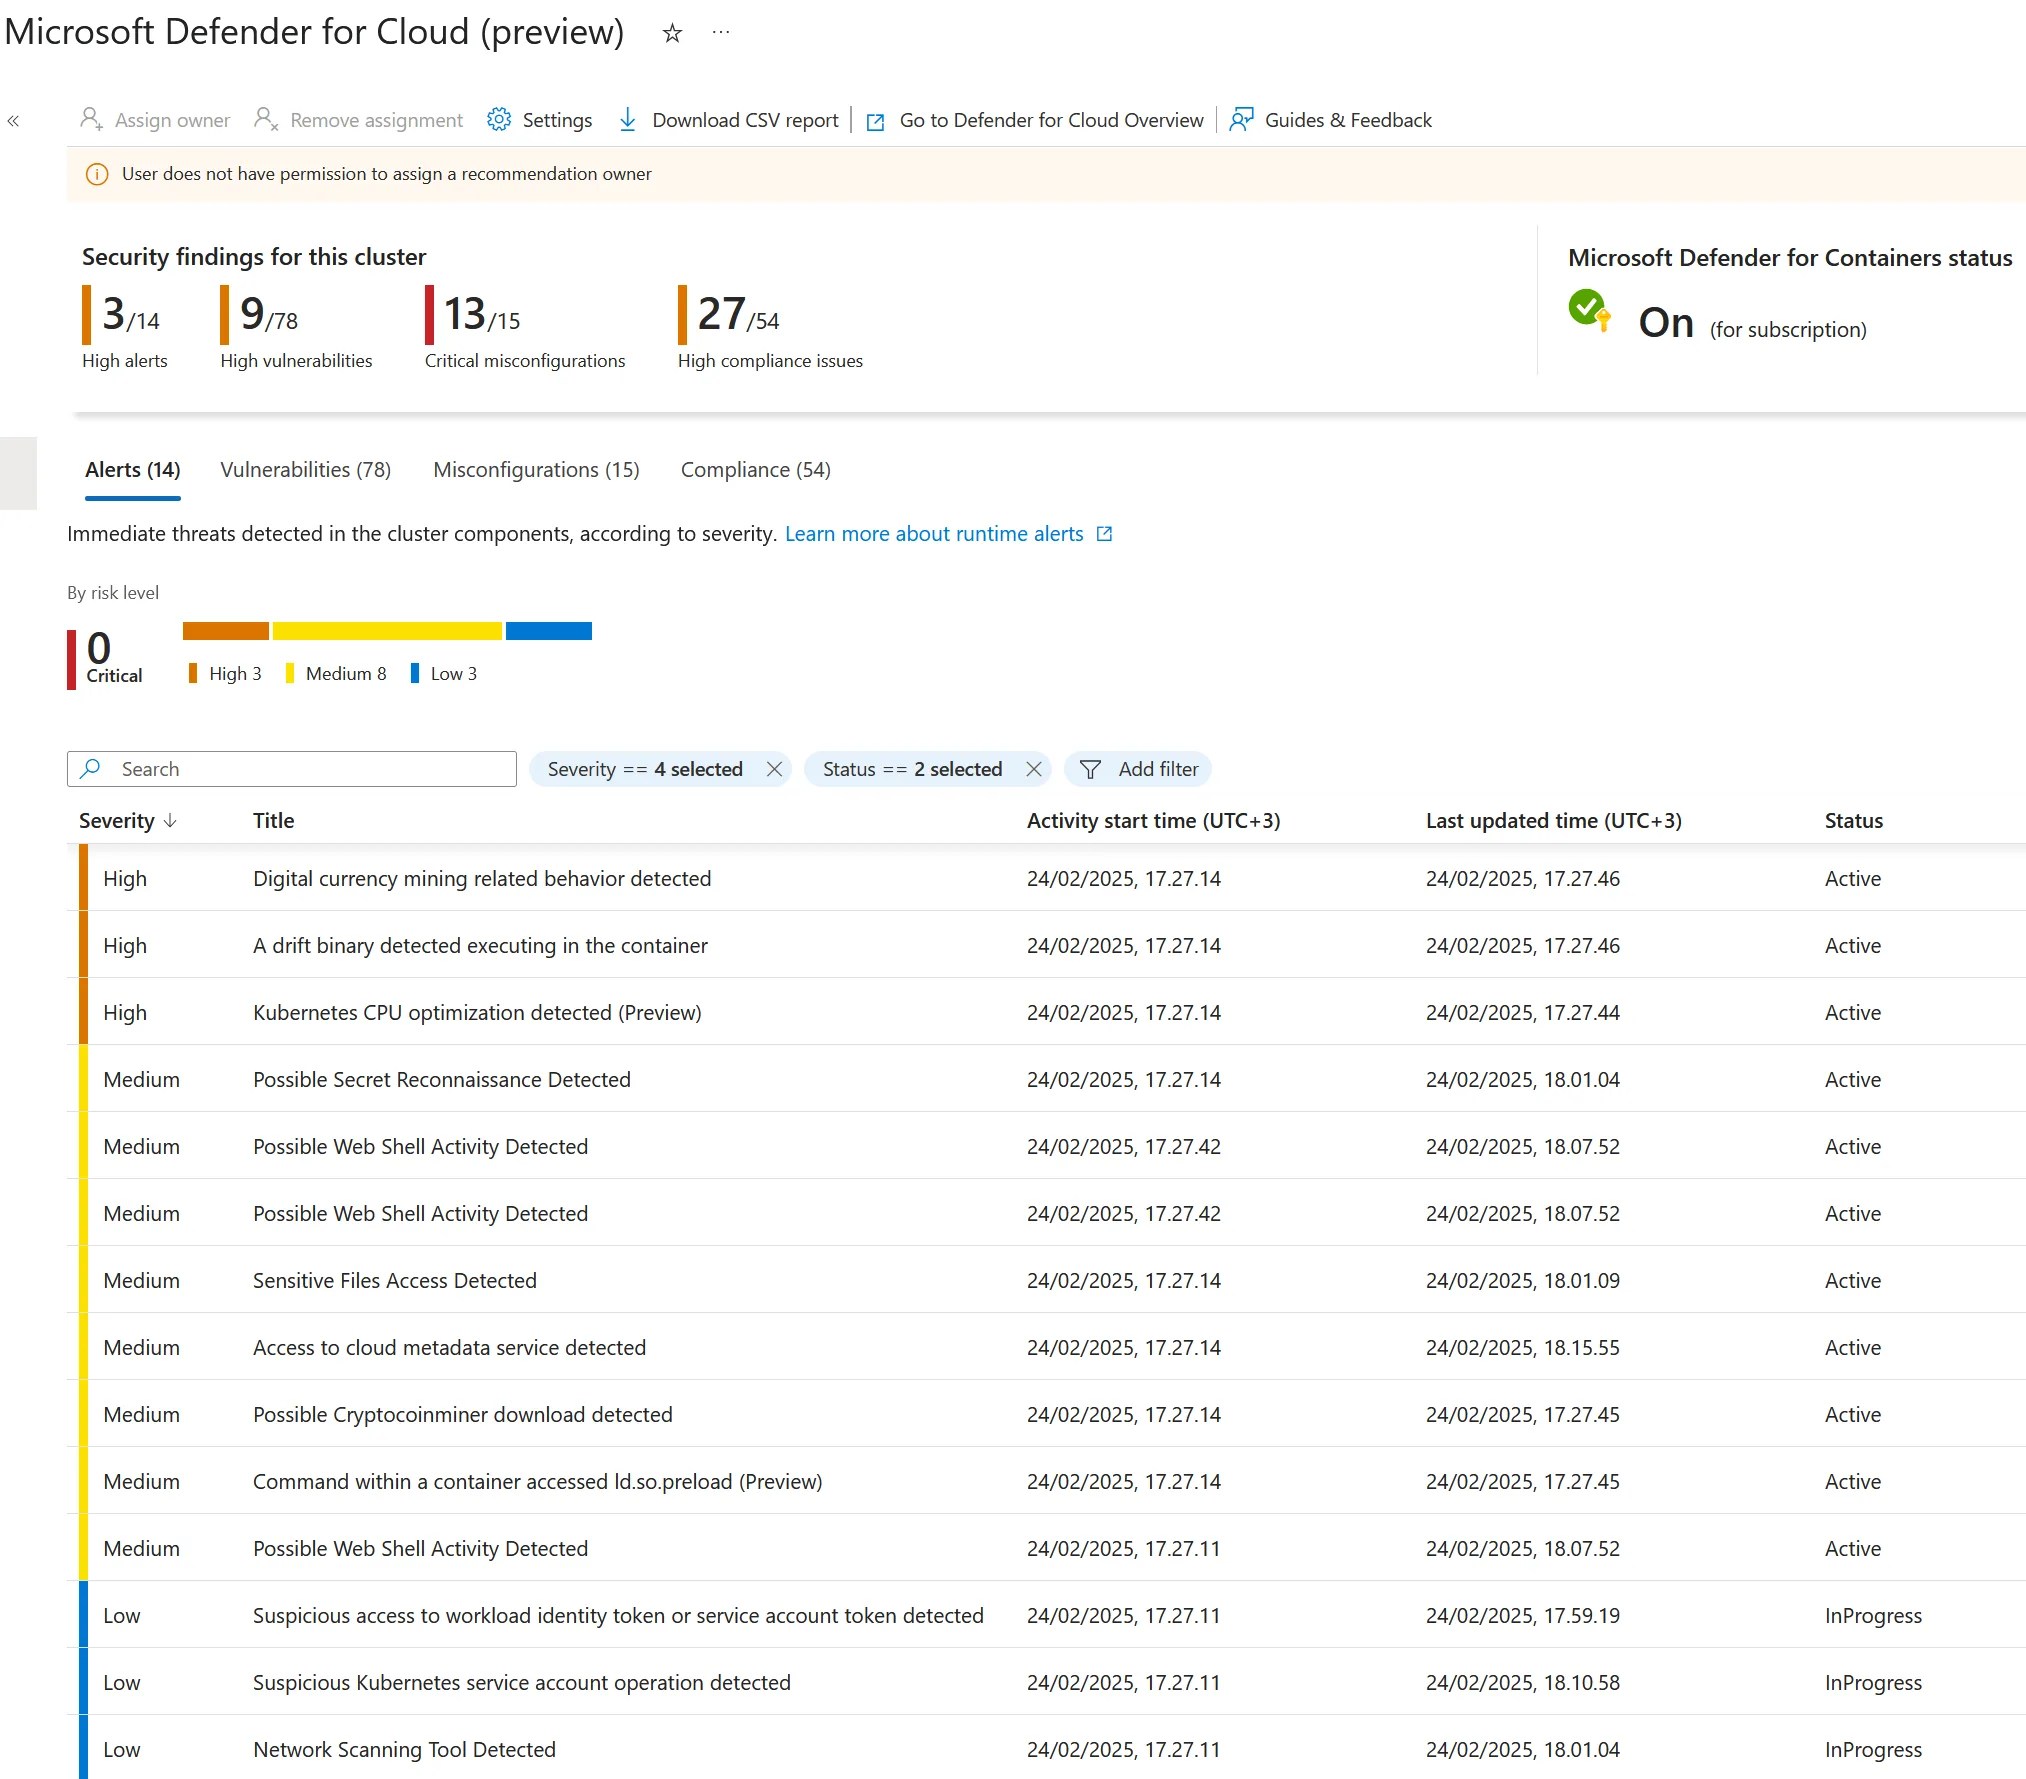Open the Severity == 4 selected filter
The height and width of the screenshot is (1779, 2026).
click(645, 769)
